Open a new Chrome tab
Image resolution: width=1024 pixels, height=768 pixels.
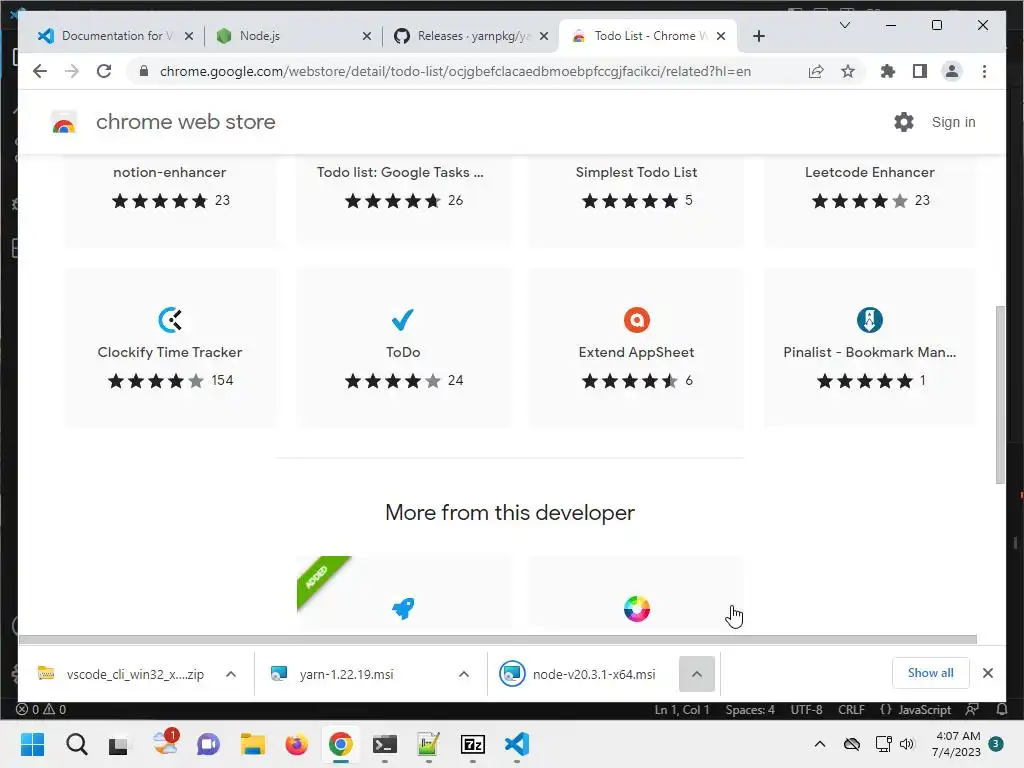coord(759,36)
